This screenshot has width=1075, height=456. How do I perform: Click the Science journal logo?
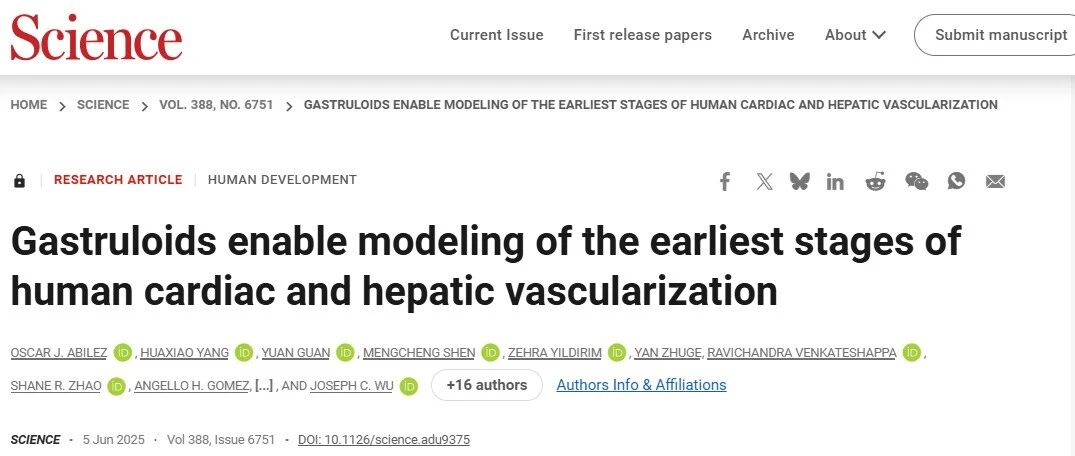pyautogui.click(x=97, y=36)
